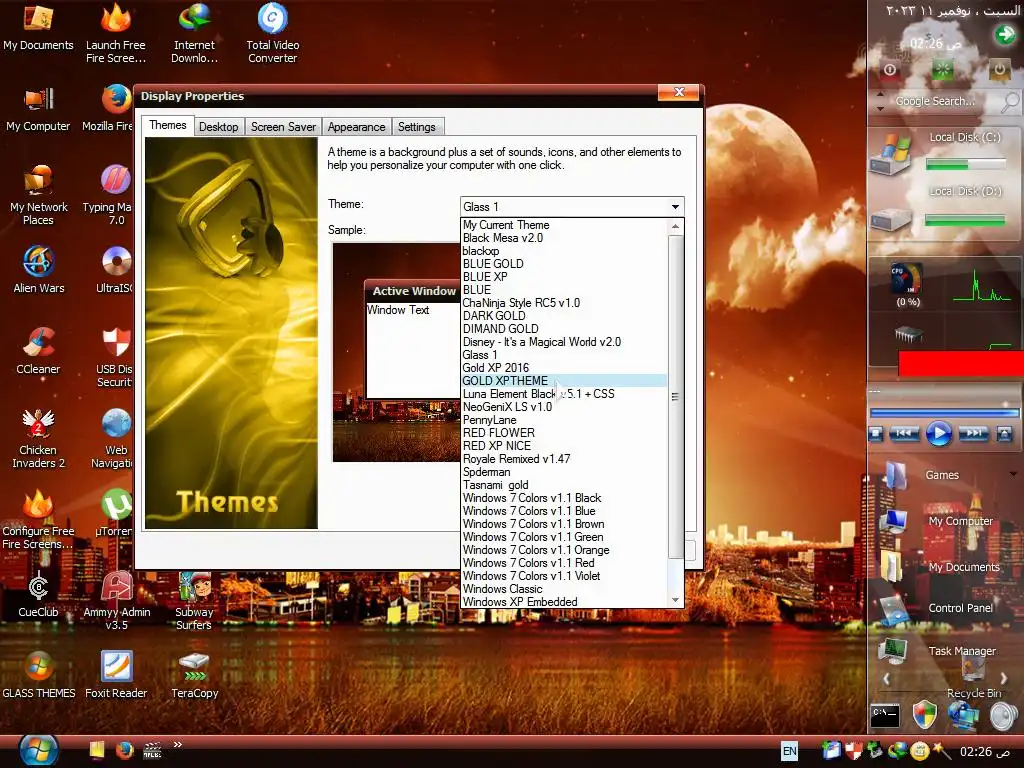Close the Display Properties dialog
This screenshot has height=768, width=1024.
pos(679,92)
